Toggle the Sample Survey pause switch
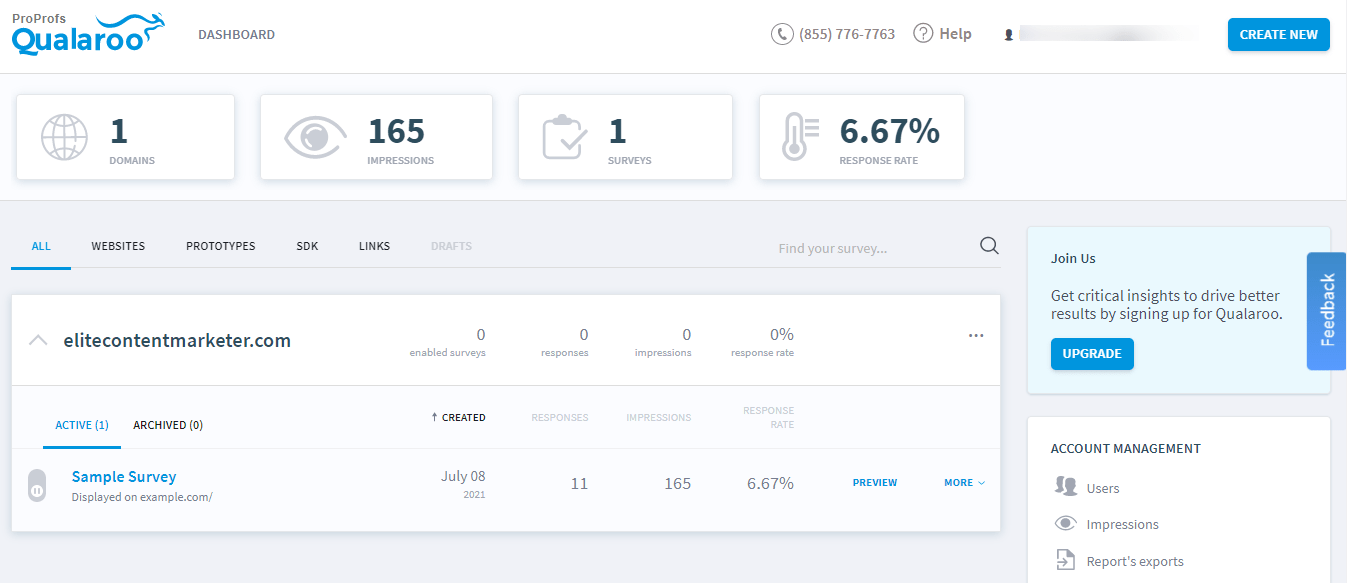The width and height of the screenshot is (1347, 583). tap(37, 485)
